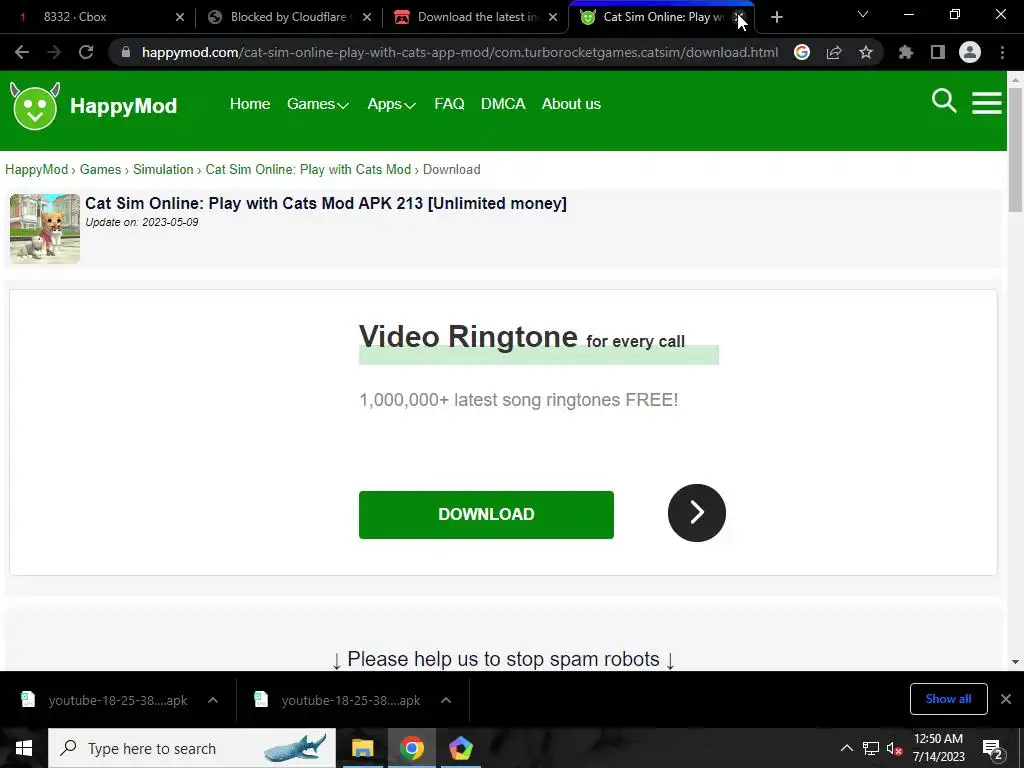Expand the Games dropdown menu
Viewport: 1024px width, 768px height.
(317, 104)
